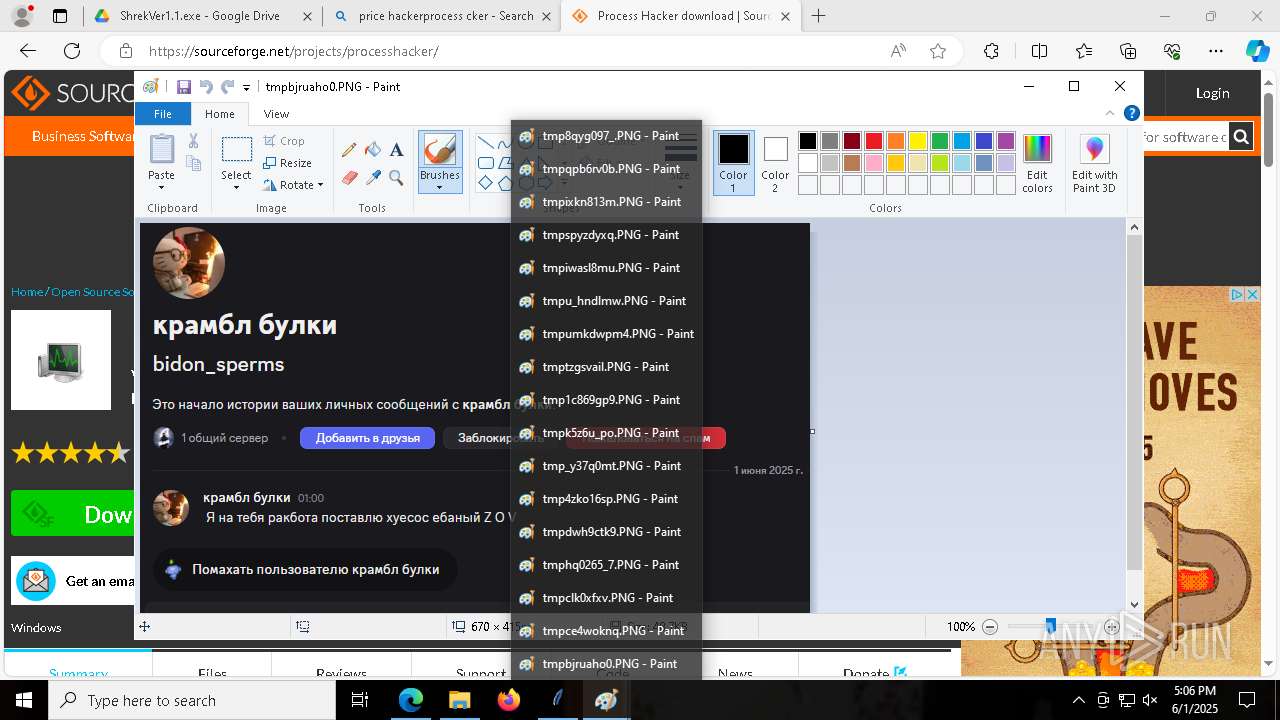Switch to the View tab in Paint
The height and width of the screenshot is (720, 1280).
[x=276, y=114]
